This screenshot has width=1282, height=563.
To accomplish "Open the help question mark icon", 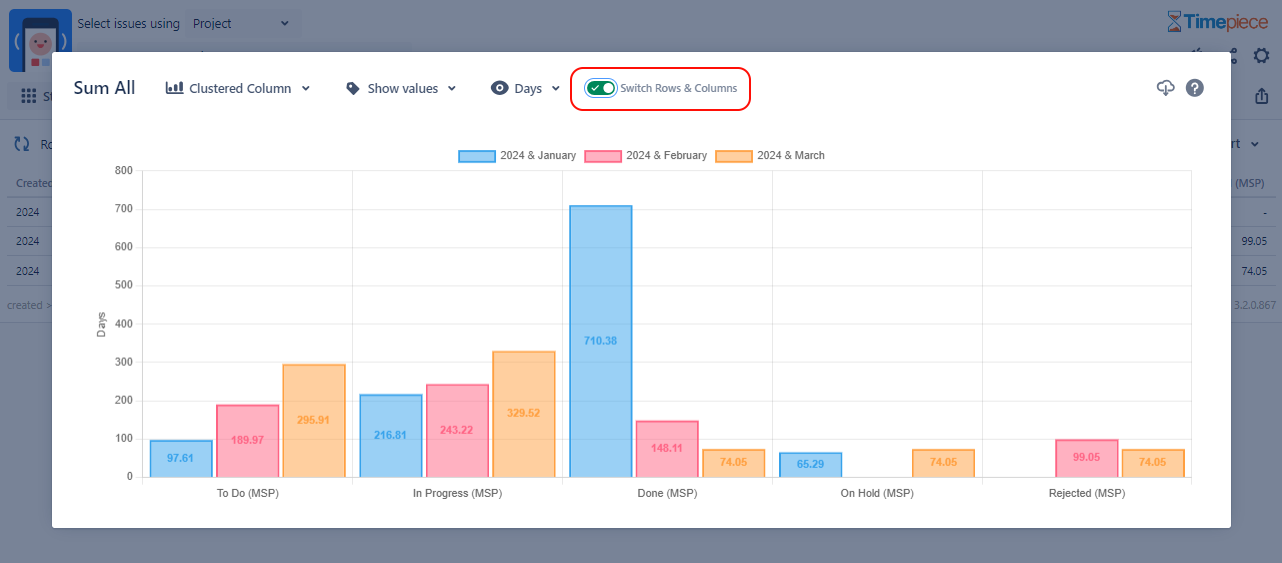I will pos(1194,88).
